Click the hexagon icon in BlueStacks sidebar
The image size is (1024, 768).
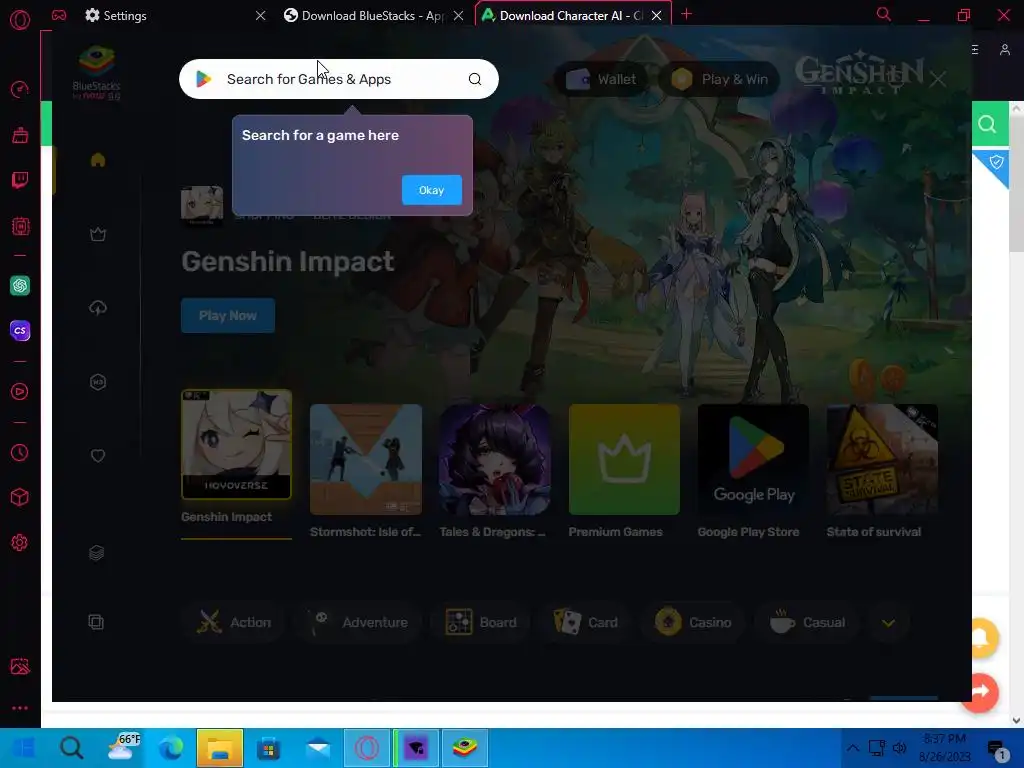pos(98,382)
